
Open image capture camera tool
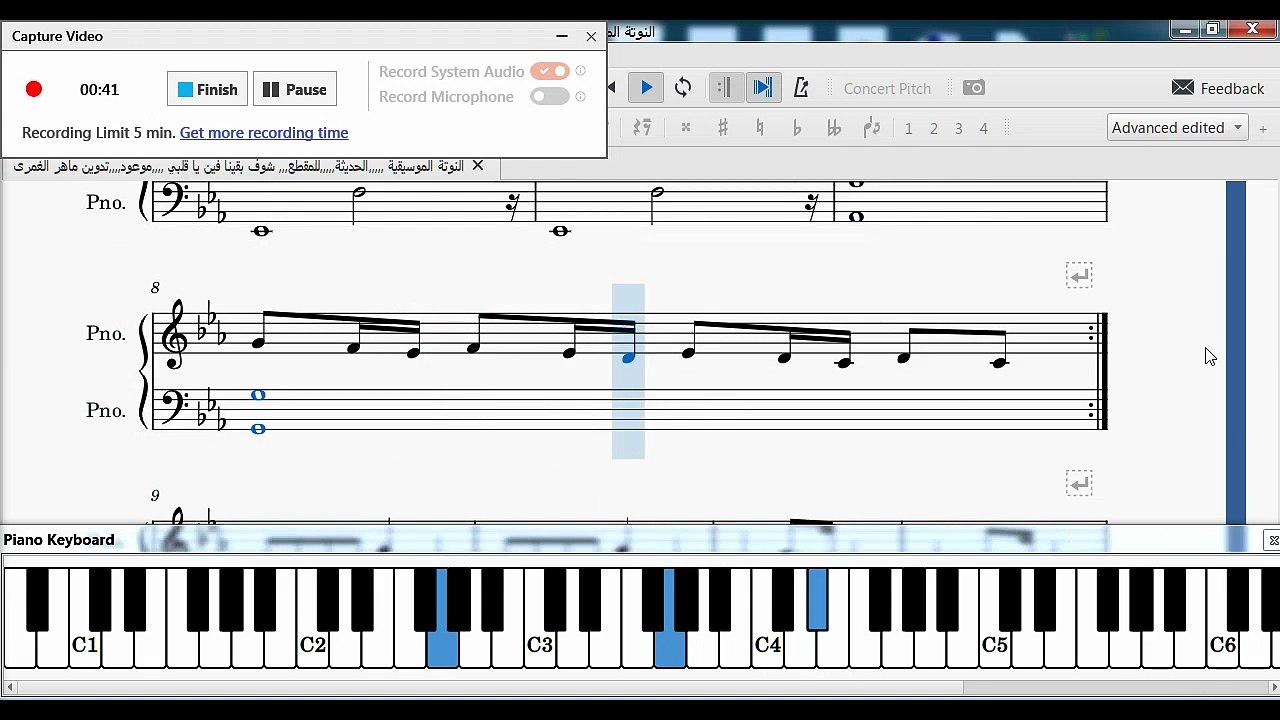pyautogui.click(x=974, y=88)
